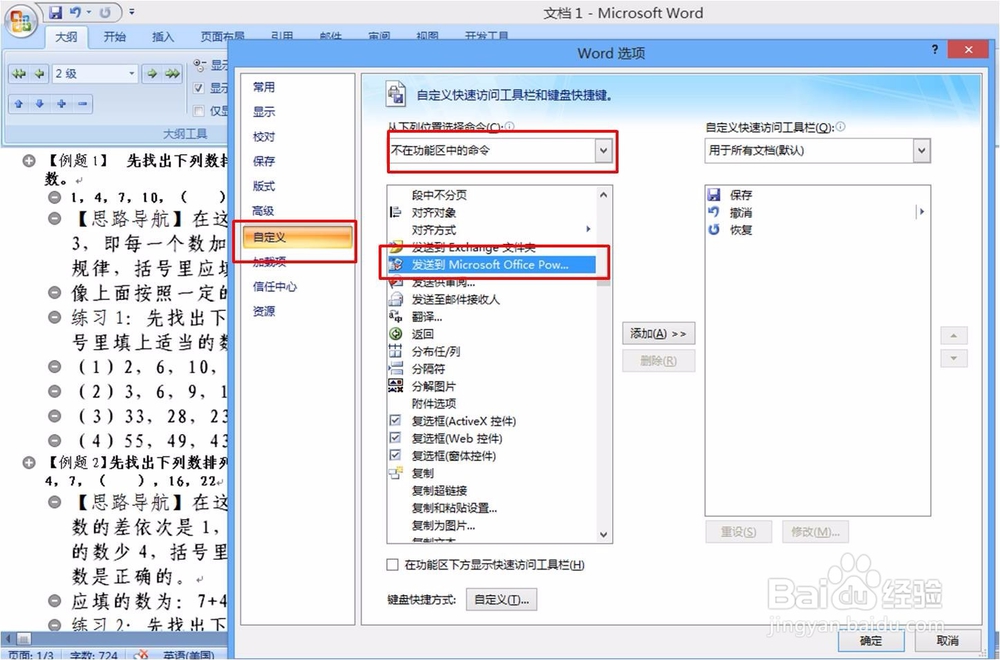Open the quick access toolbar customize arrow

132,12
